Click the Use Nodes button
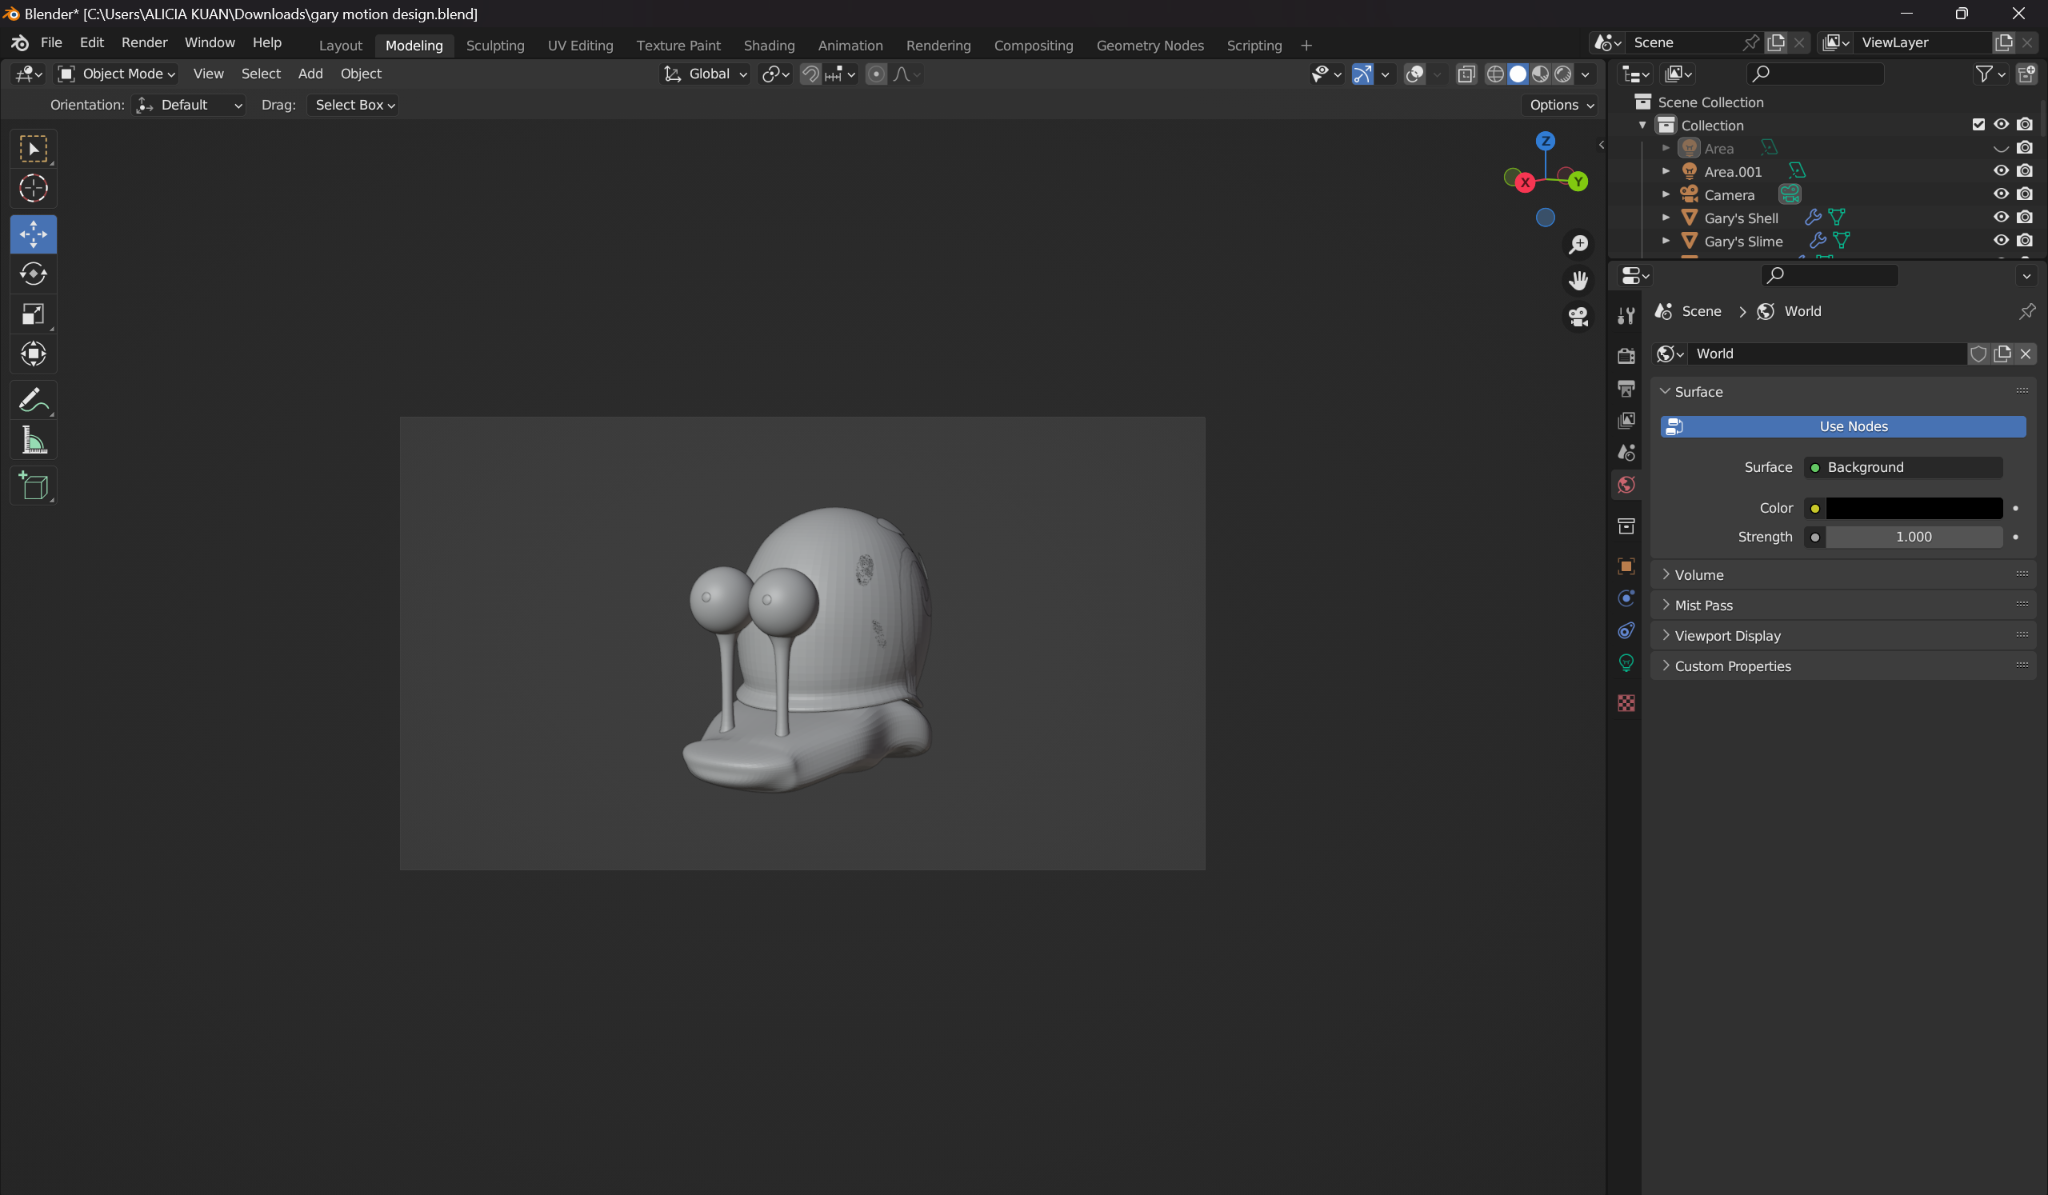Image resolution: width=2048 pixels, height=1195 pixels. pos(1843,427)
